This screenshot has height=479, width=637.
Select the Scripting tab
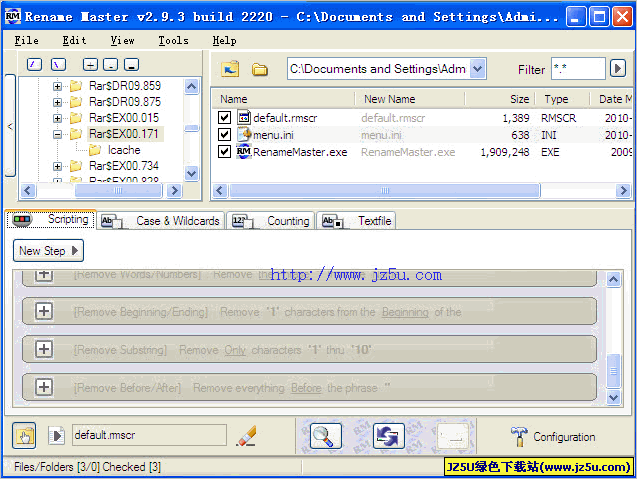point(51,219)
